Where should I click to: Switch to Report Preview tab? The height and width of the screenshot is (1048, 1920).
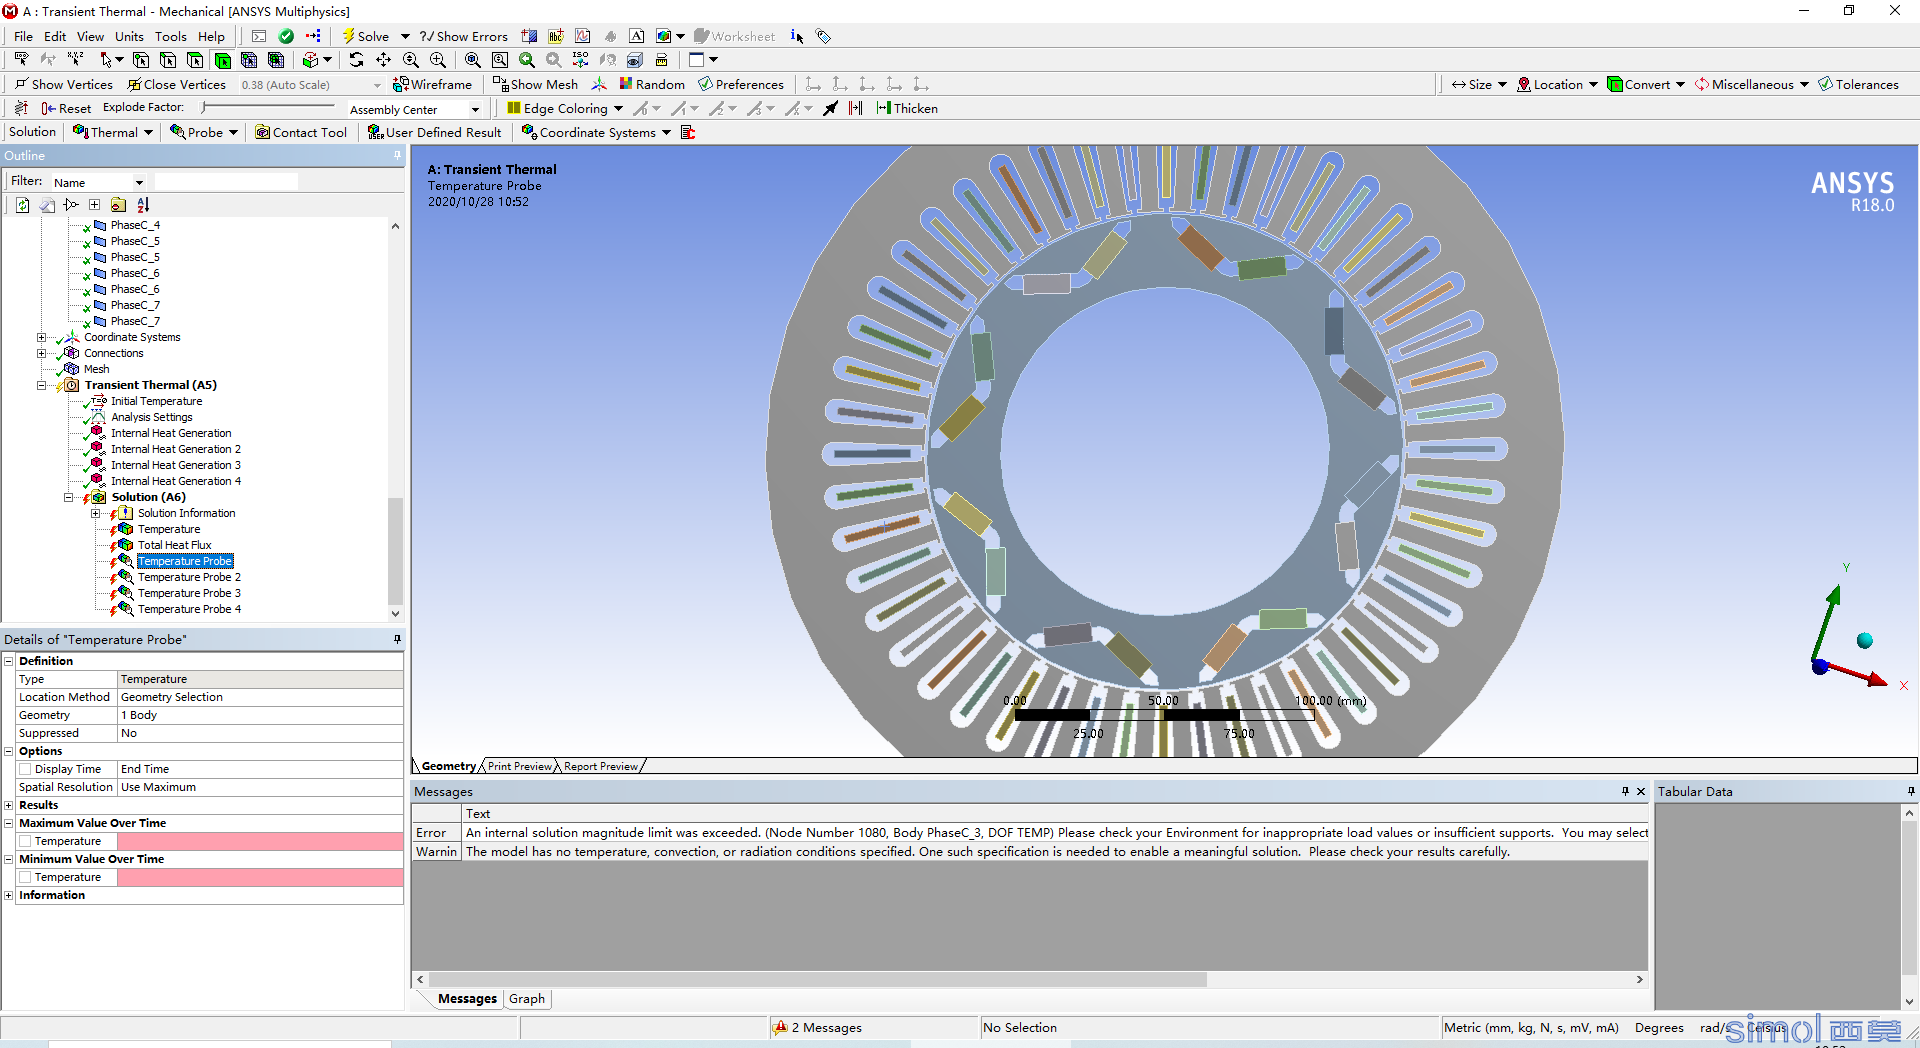[600, 766]
